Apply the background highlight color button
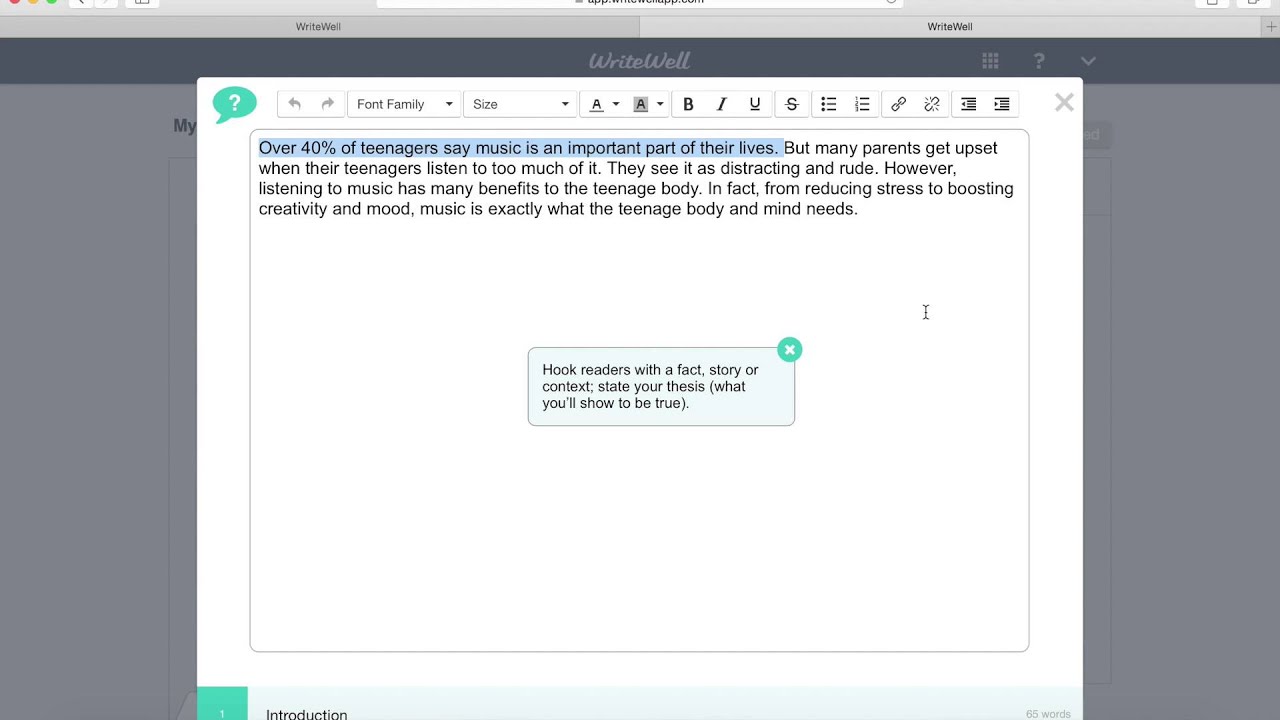1280x720 pixels. (641, 104)
